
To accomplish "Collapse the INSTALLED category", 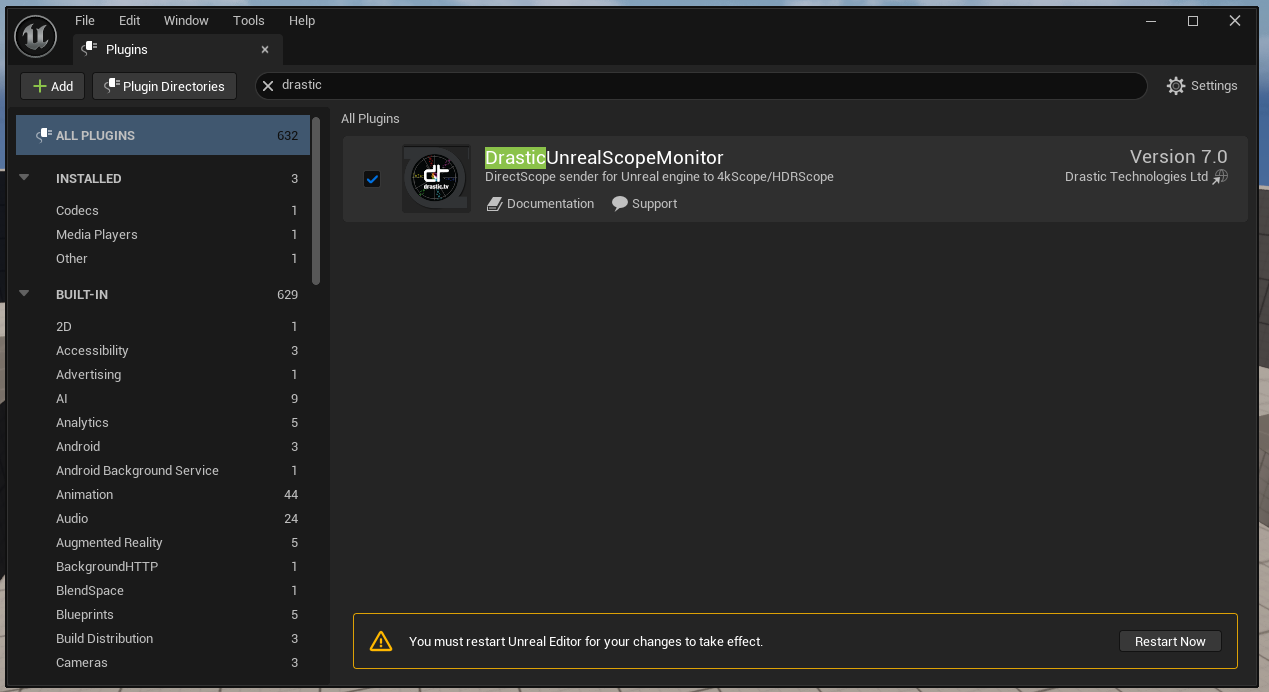I will coord(25,179).
